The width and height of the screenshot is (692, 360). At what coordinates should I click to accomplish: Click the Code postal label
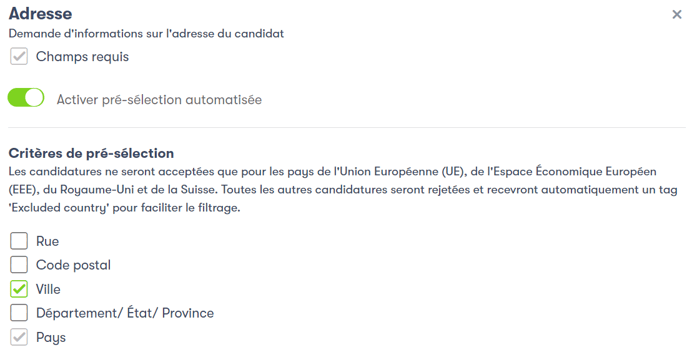[73, 265]
